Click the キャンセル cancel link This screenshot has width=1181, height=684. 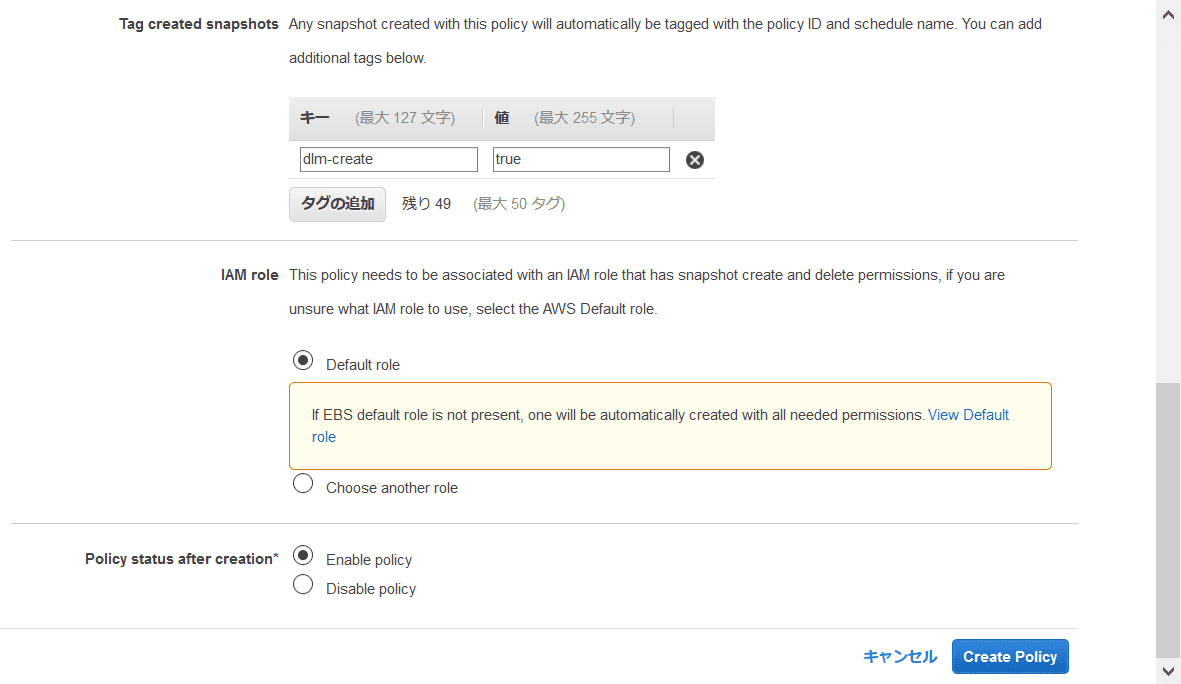(900, 657)
